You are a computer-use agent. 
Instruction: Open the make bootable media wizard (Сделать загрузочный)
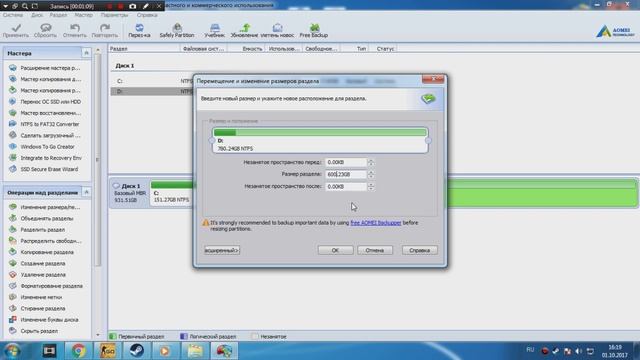tap(45, 135)
